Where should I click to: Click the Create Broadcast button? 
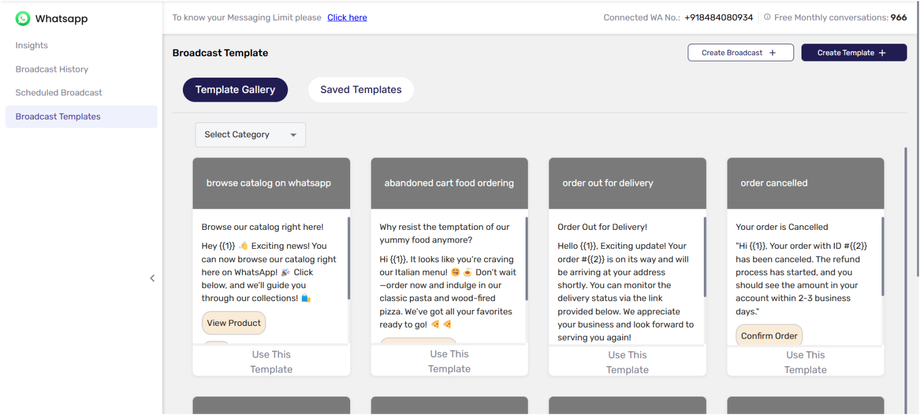[740, 53]
